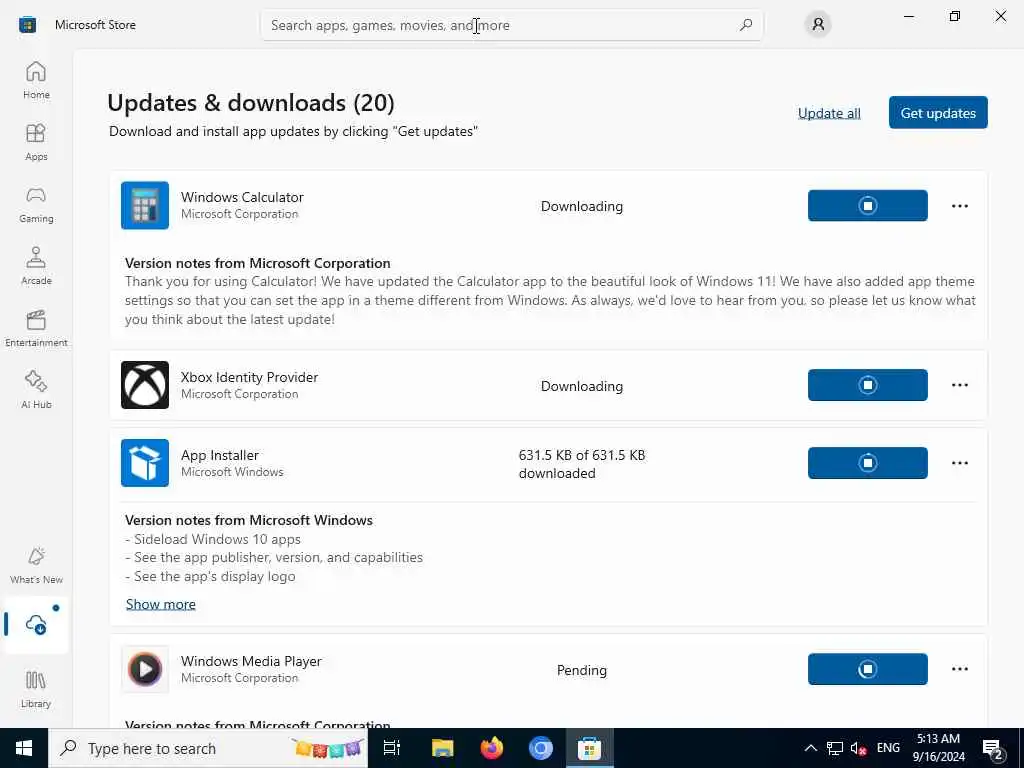Screen dimensions: 1024x768
Task: Show hidden system tray icons chevron
Action: click(810, 748)
